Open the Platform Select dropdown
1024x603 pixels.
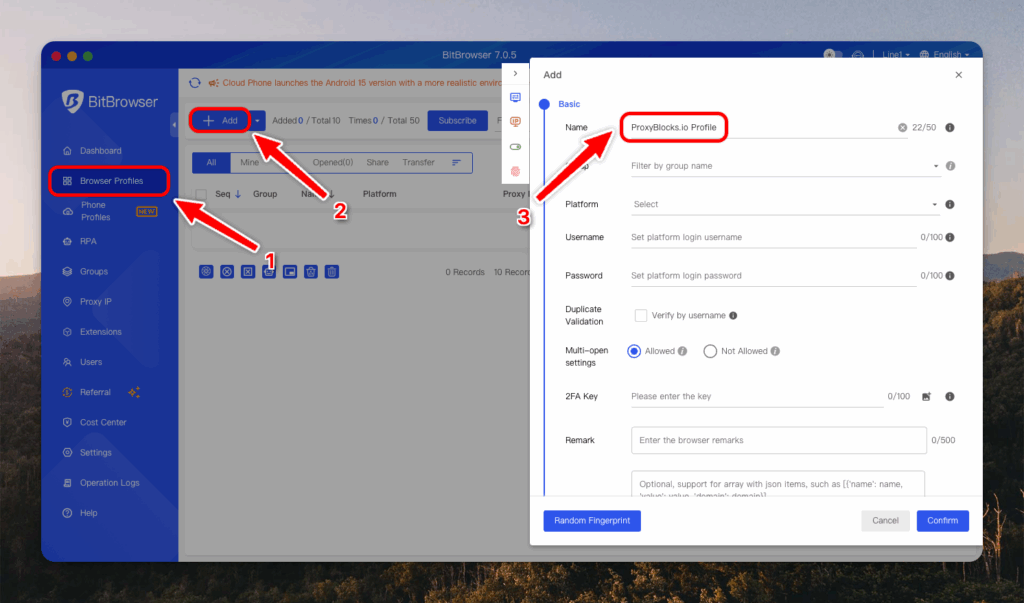pos(785,204)
